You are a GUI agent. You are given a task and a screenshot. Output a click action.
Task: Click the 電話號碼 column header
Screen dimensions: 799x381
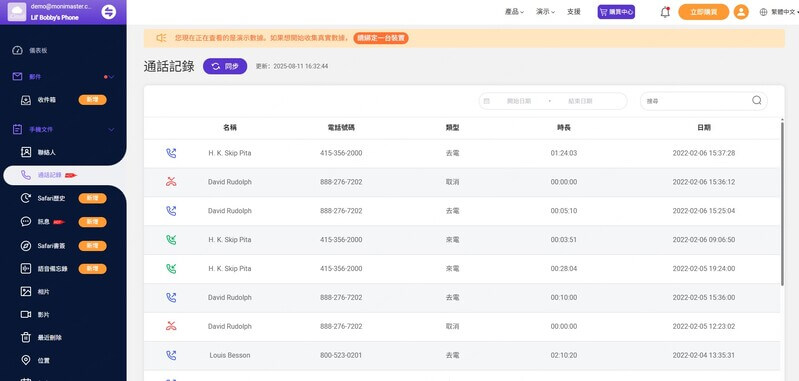(341, 128)
